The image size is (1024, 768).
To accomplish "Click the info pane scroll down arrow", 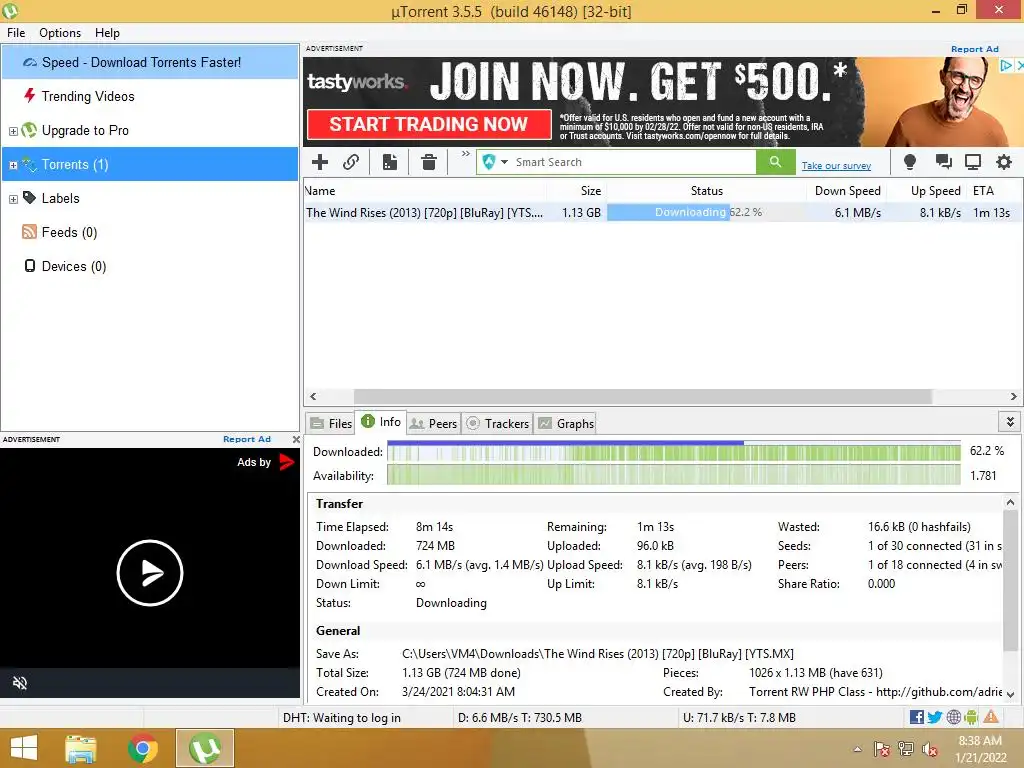I will point(1010,695).
